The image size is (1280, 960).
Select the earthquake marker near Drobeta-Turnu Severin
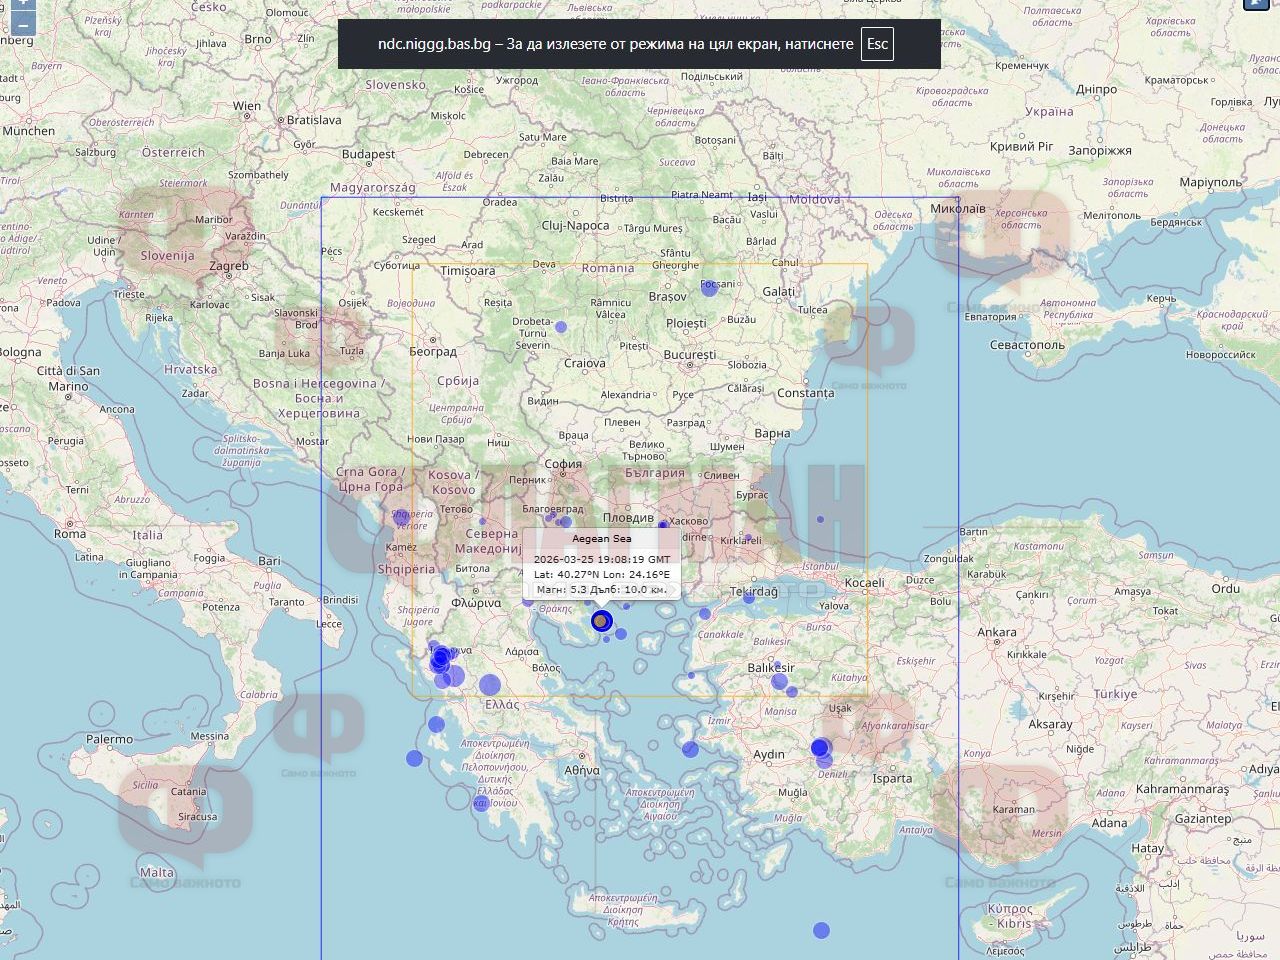(561, 327)
